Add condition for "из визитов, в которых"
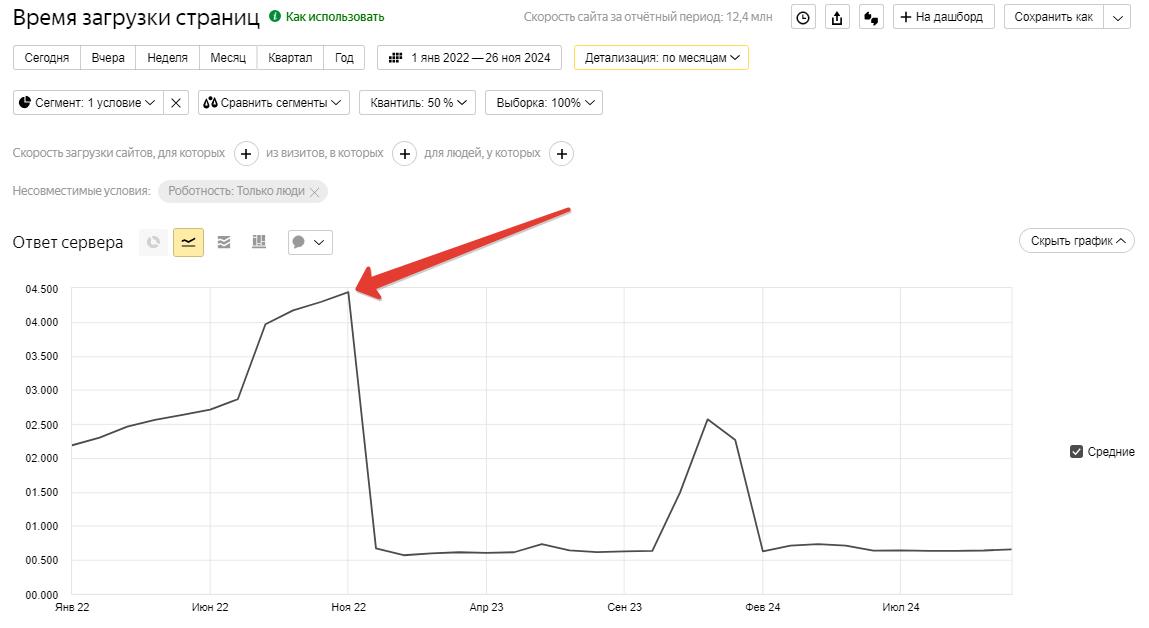This screenshot has height=628, width=1149. [404, 154]
